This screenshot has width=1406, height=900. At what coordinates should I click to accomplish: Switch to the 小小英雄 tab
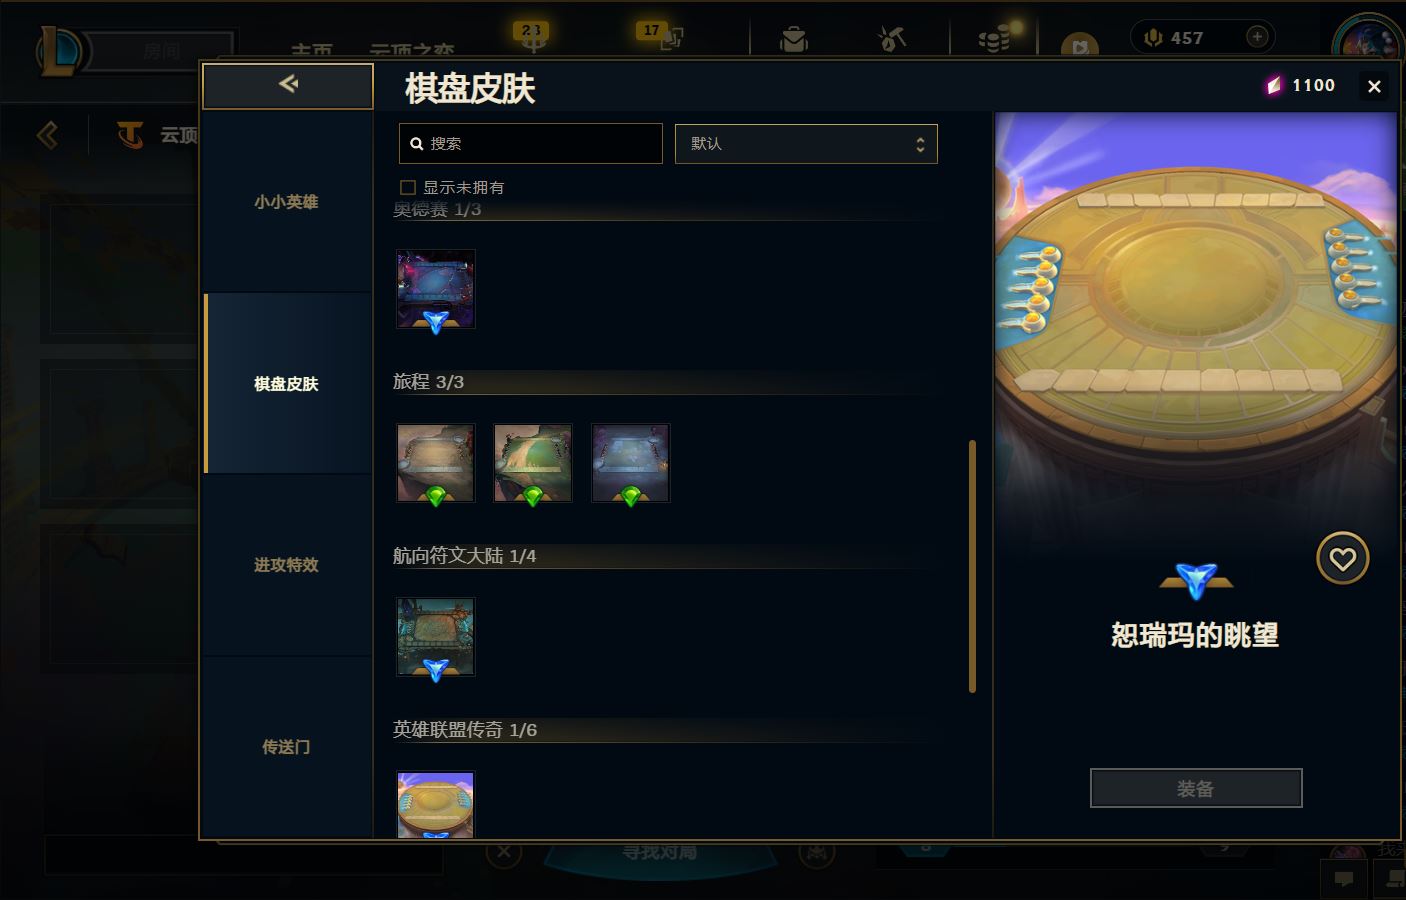[287, 202]
